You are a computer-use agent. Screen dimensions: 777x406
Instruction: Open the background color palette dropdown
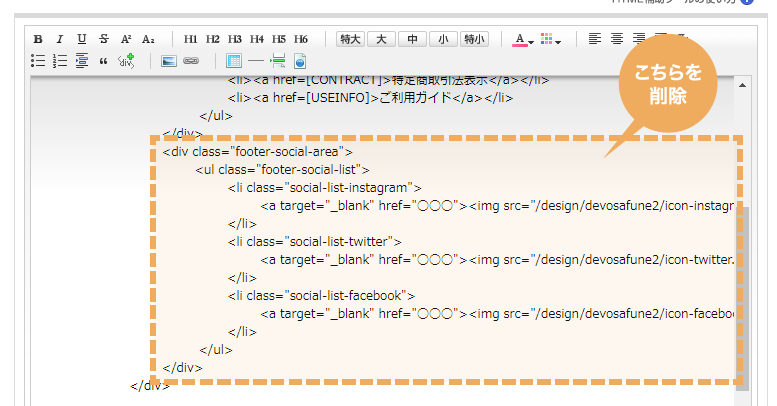[551, 40]
